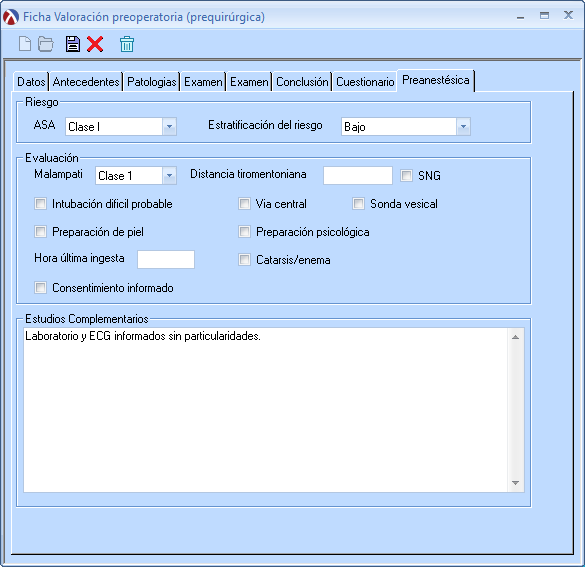Check Intubación dificil probable

coord(40,204)
